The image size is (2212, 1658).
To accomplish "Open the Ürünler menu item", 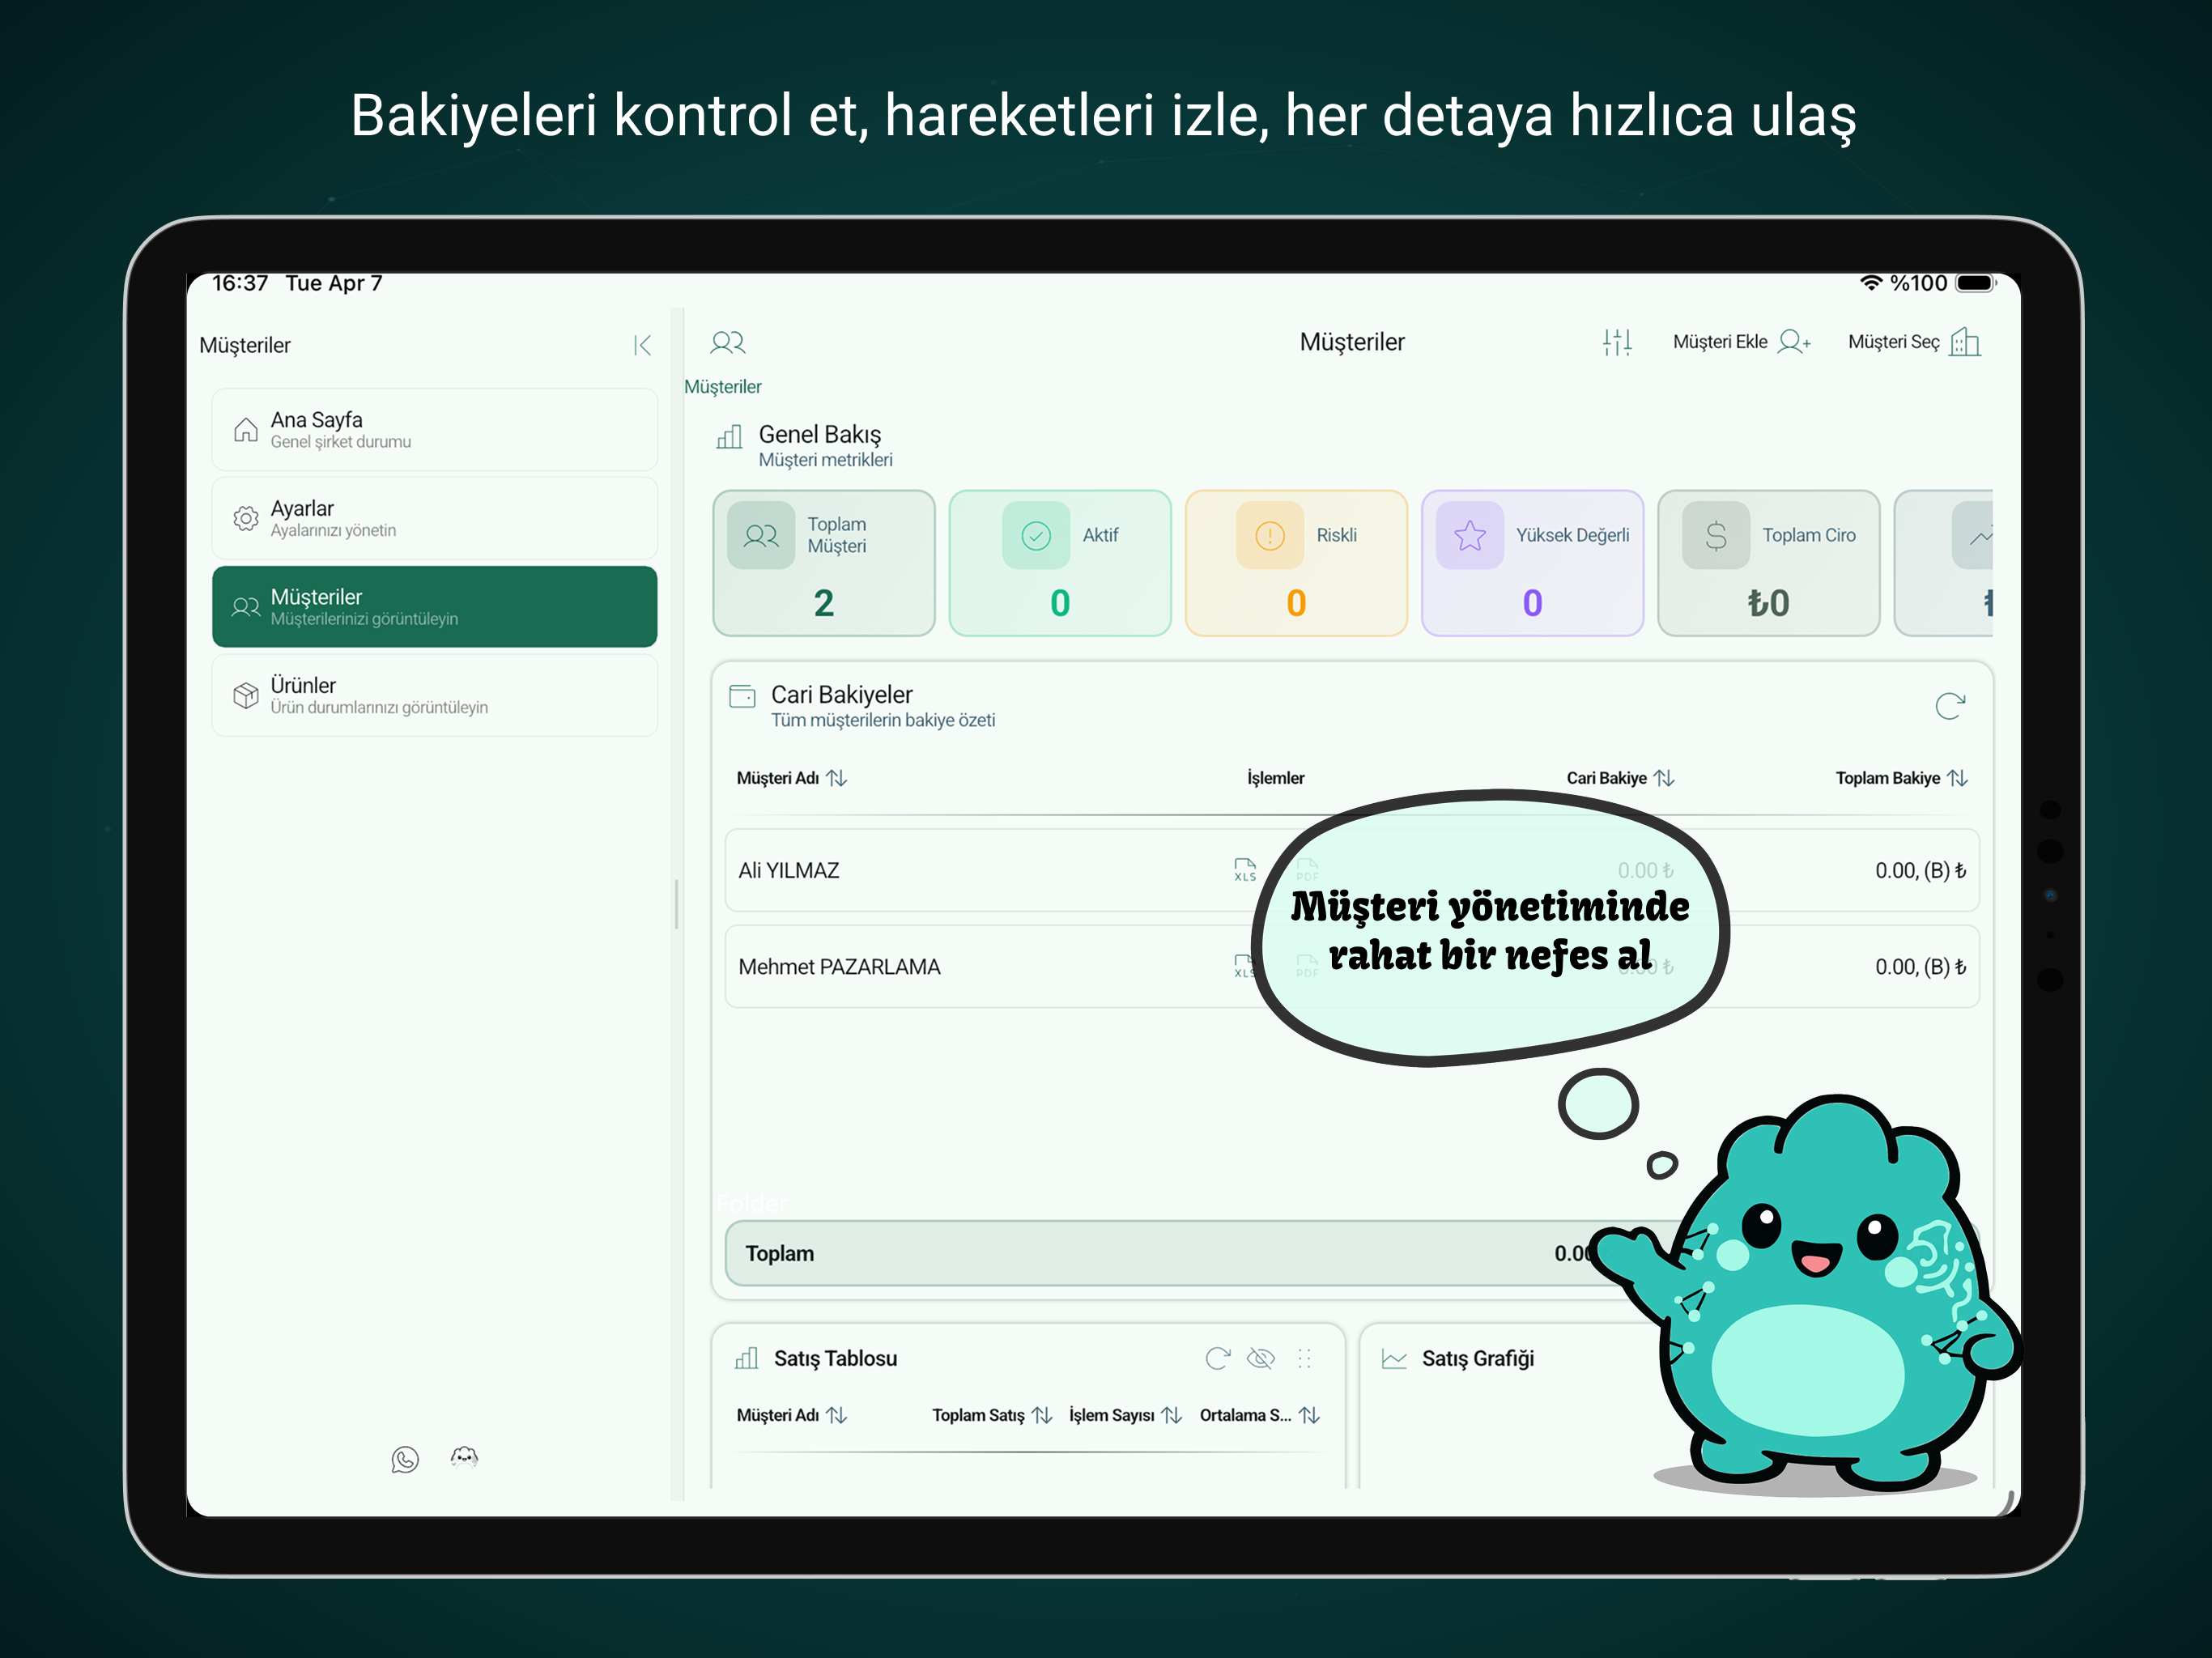I will pos(434,695).
